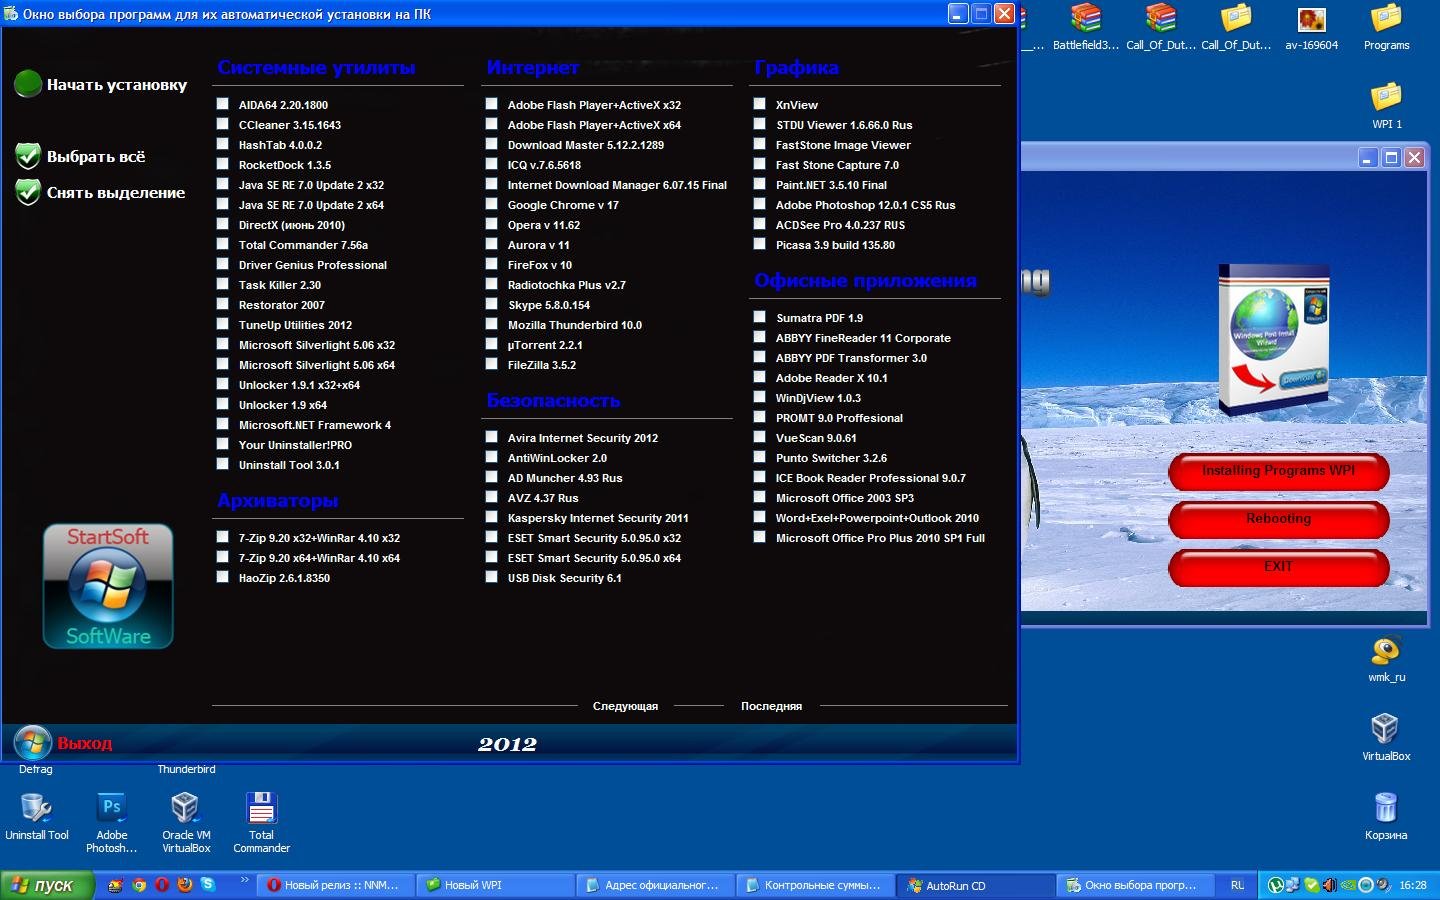Click the Последняя last page link

(771, 706)
